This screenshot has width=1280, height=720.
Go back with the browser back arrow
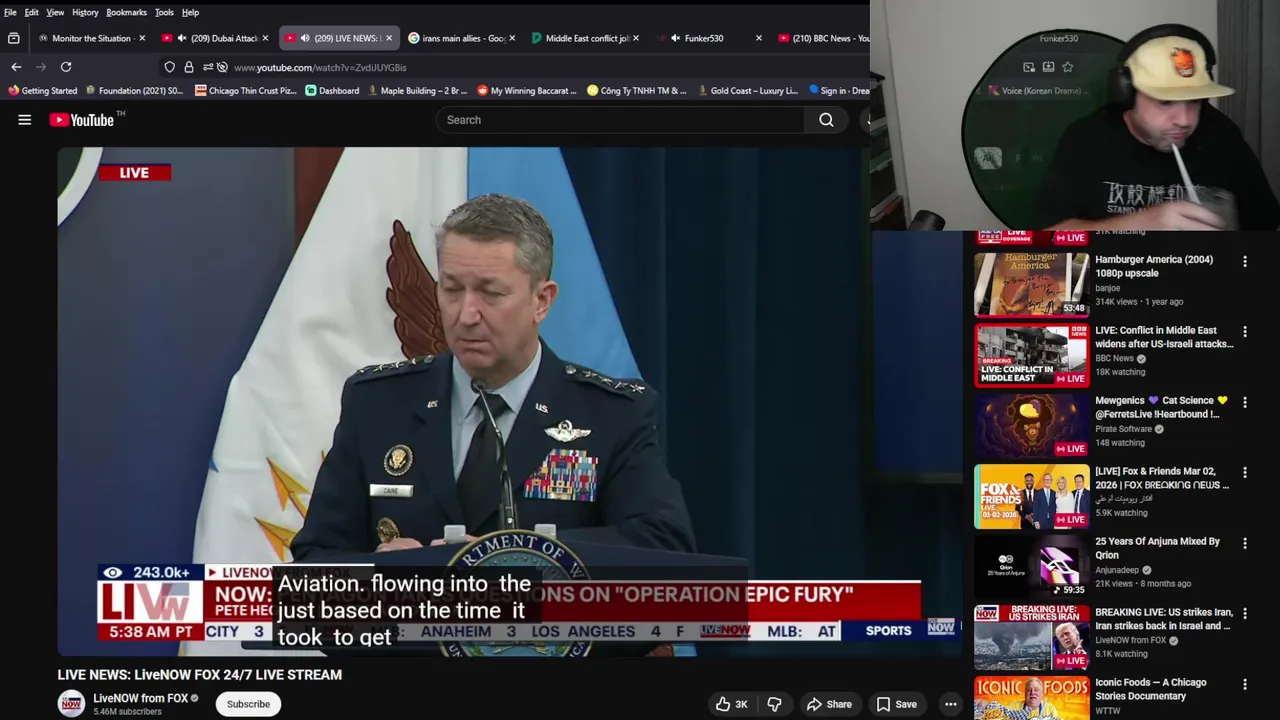[x=16, y=67]
